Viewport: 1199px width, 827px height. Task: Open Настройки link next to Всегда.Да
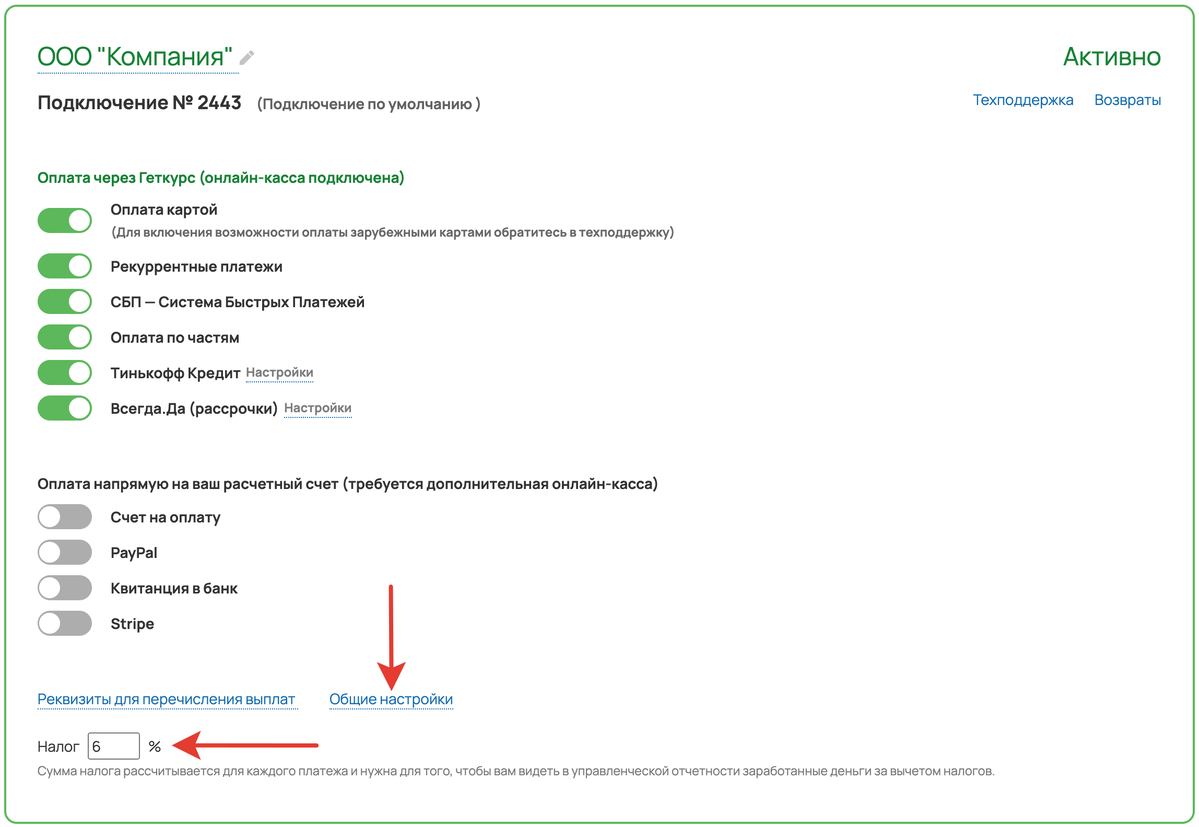tap(317, 408)
